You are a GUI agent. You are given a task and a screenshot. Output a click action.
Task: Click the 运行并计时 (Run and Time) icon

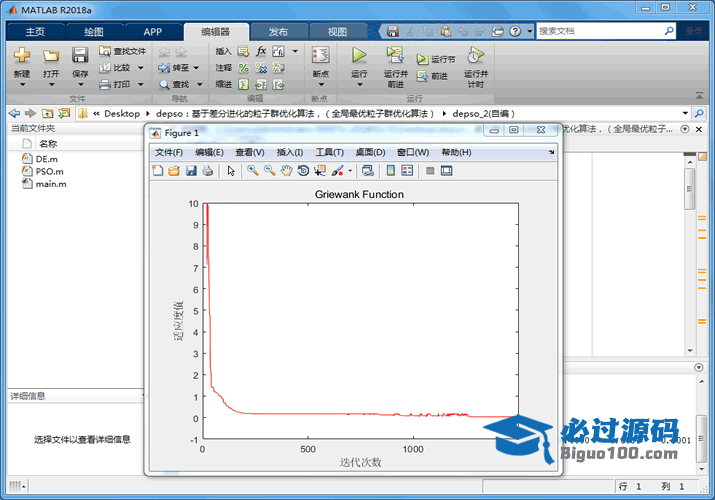pyautogui.click(x=476, y=55)
